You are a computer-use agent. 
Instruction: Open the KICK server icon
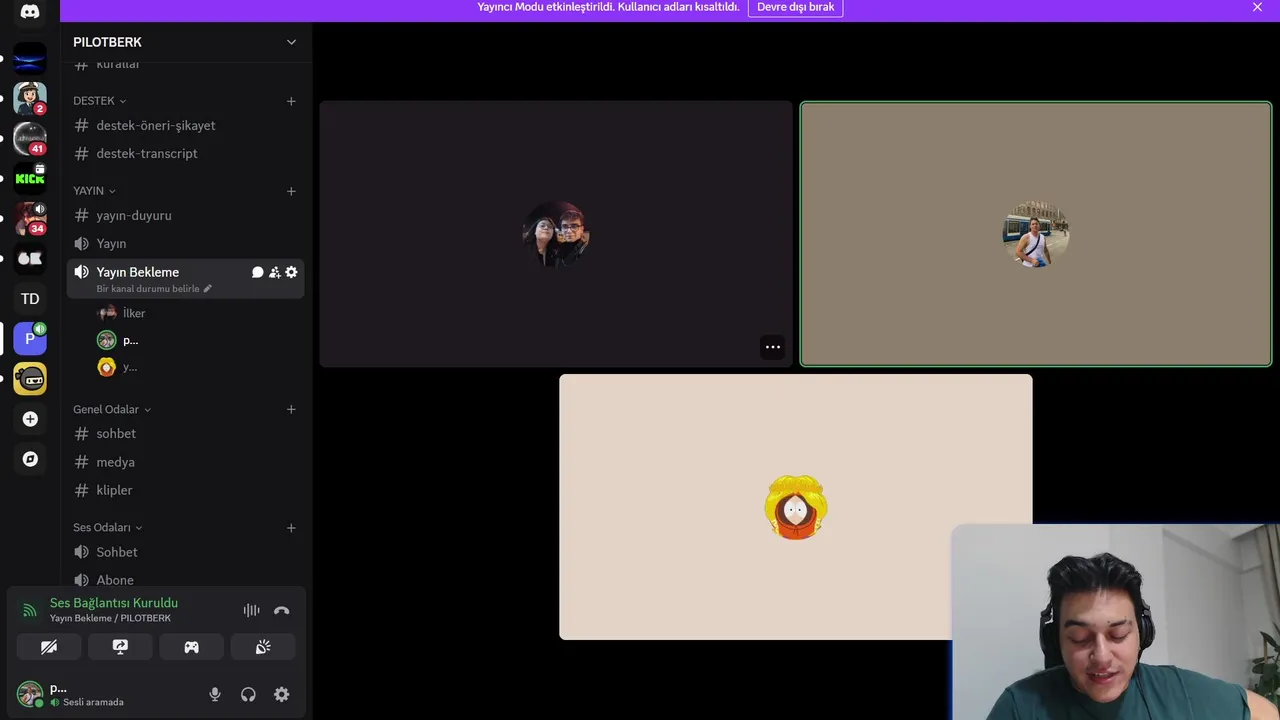click(x=30, y=178)
